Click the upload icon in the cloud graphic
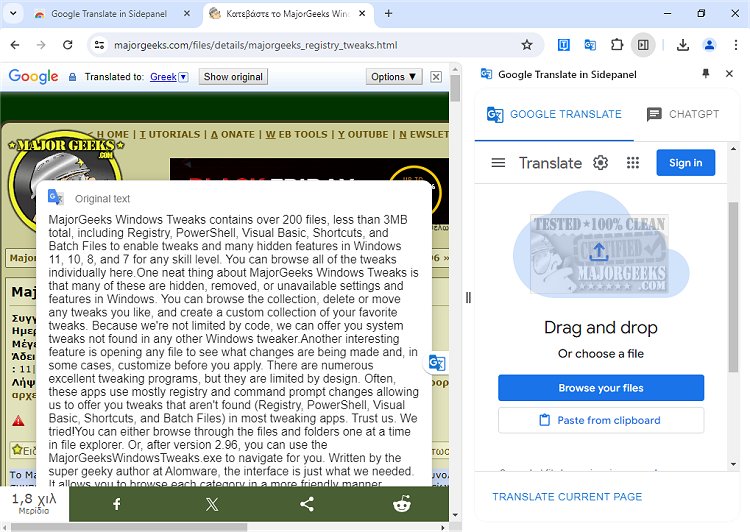The width and height of the screenshot is (750, 532). pyautogui.click(x=598, y=252)
